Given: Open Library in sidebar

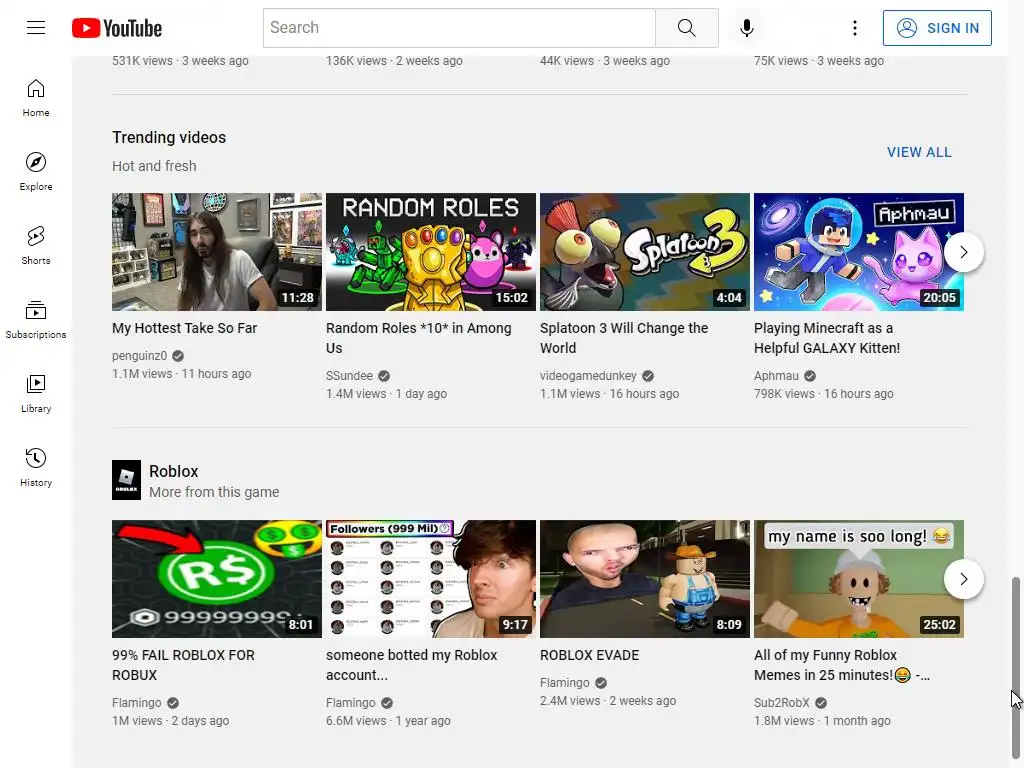Looking at the screenshot, I should (36, 393).
